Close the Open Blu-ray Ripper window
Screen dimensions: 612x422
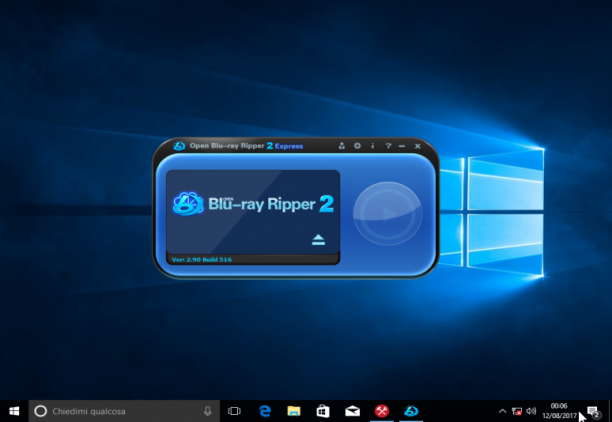(x=418, y=146)
